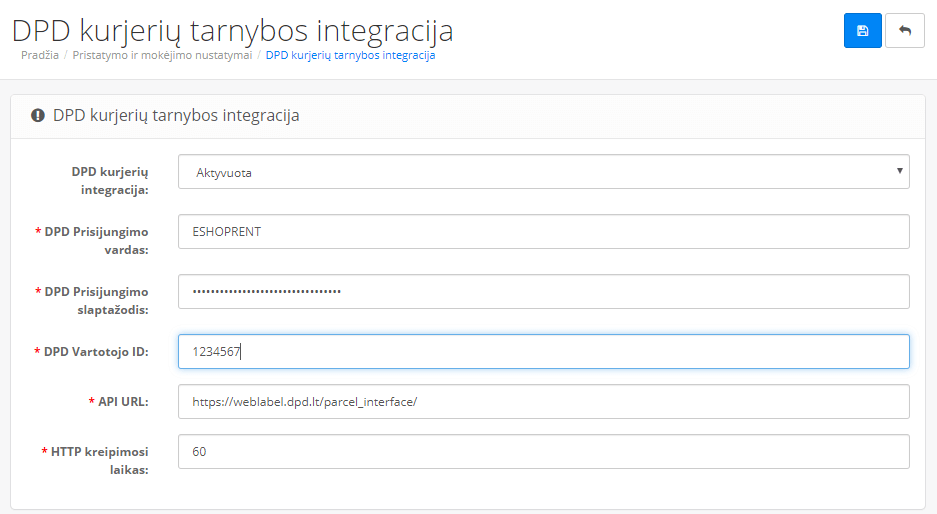Click the blue save floppy-disk button
The width and height of the screenshot is (937, 514).
point(862,30)
